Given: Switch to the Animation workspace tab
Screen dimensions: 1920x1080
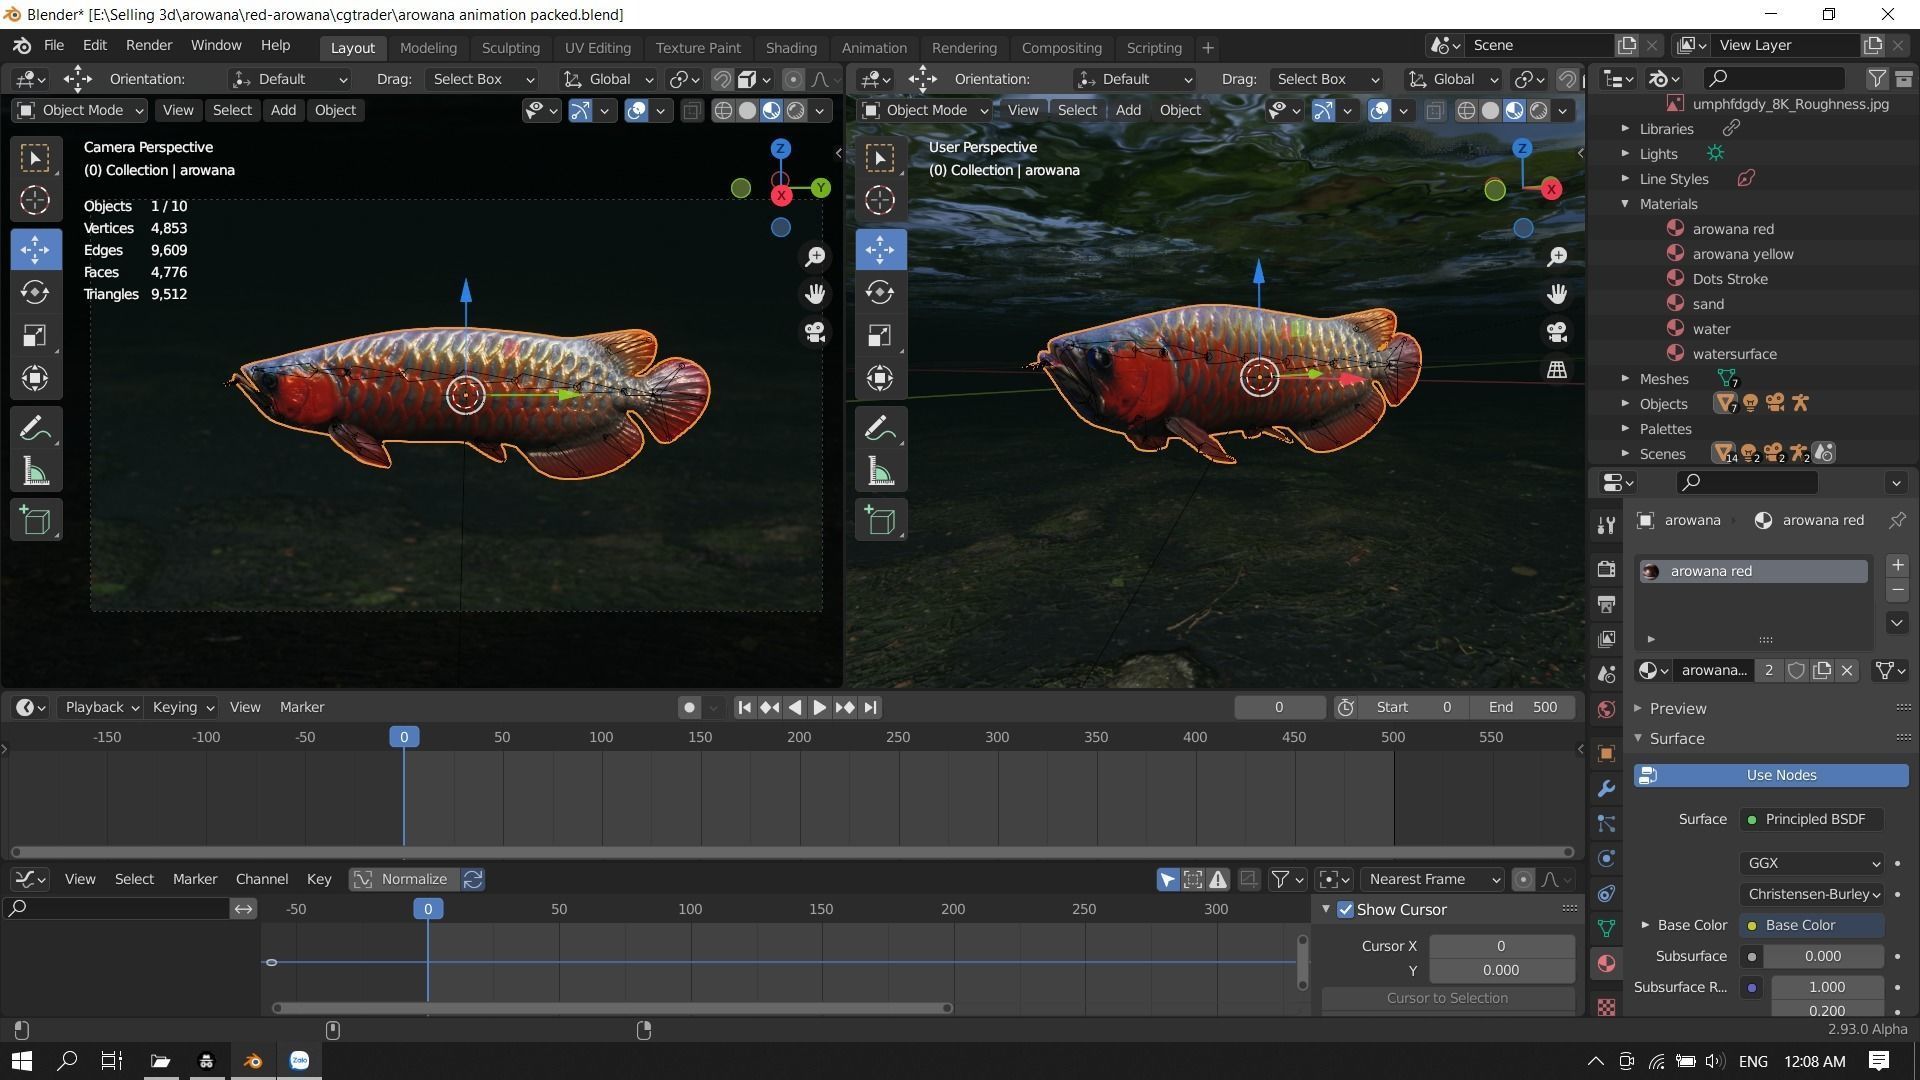Looking at the screenshot, I should [874, 48].
